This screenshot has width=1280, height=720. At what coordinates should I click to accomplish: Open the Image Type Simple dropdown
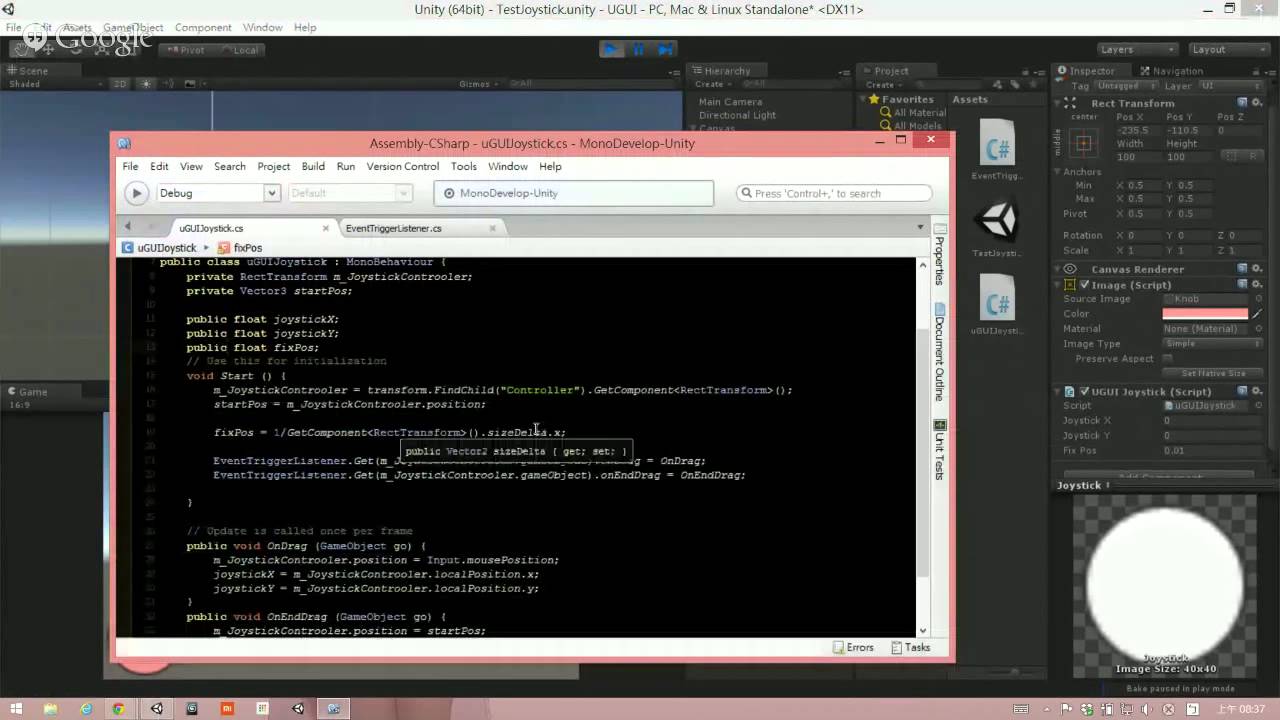pyautogui.click(x=1213, y=343)
